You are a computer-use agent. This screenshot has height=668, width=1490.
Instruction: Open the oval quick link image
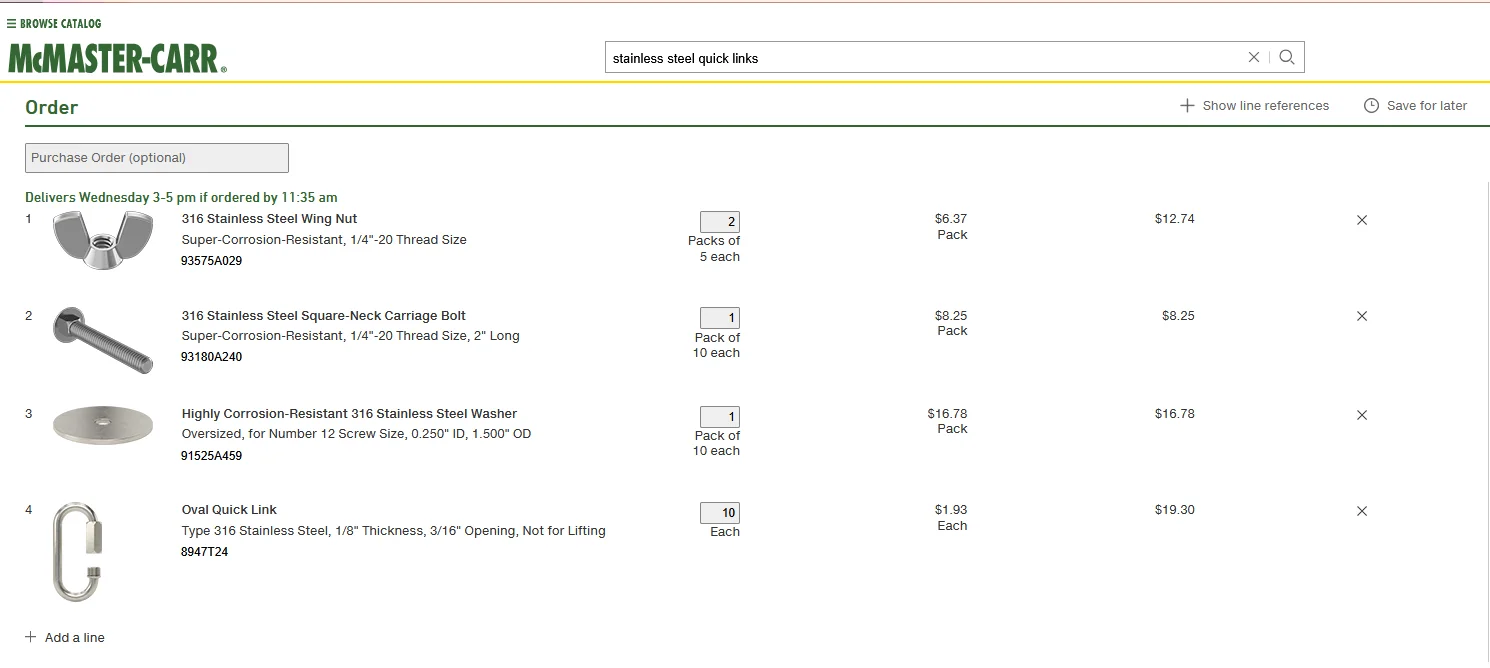(78, 552)
